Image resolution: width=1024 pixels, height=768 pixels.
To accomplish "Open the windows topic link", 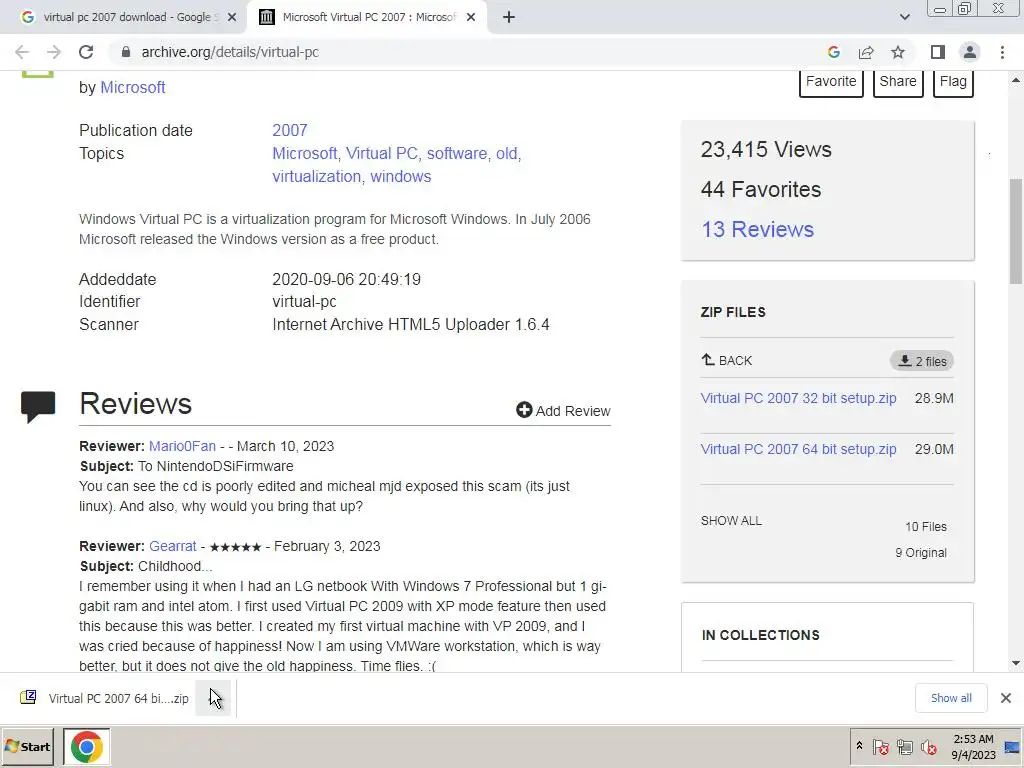I will coord(401,176).
